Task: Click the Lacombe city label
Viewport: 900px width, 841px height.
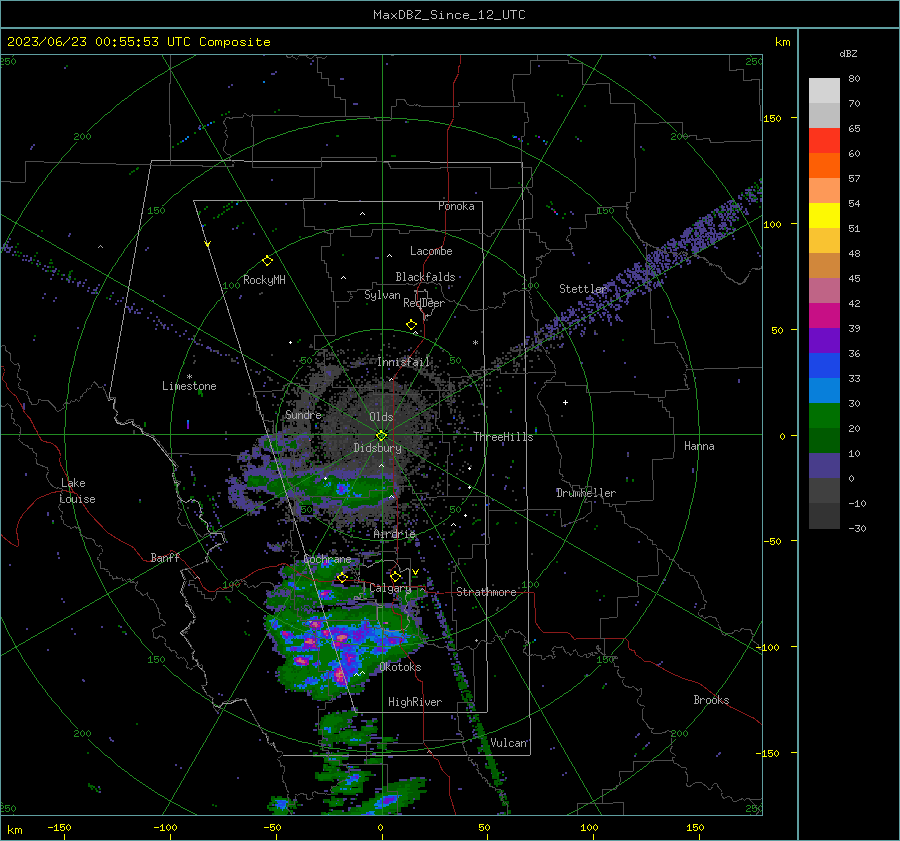Action: pos(431,251)
